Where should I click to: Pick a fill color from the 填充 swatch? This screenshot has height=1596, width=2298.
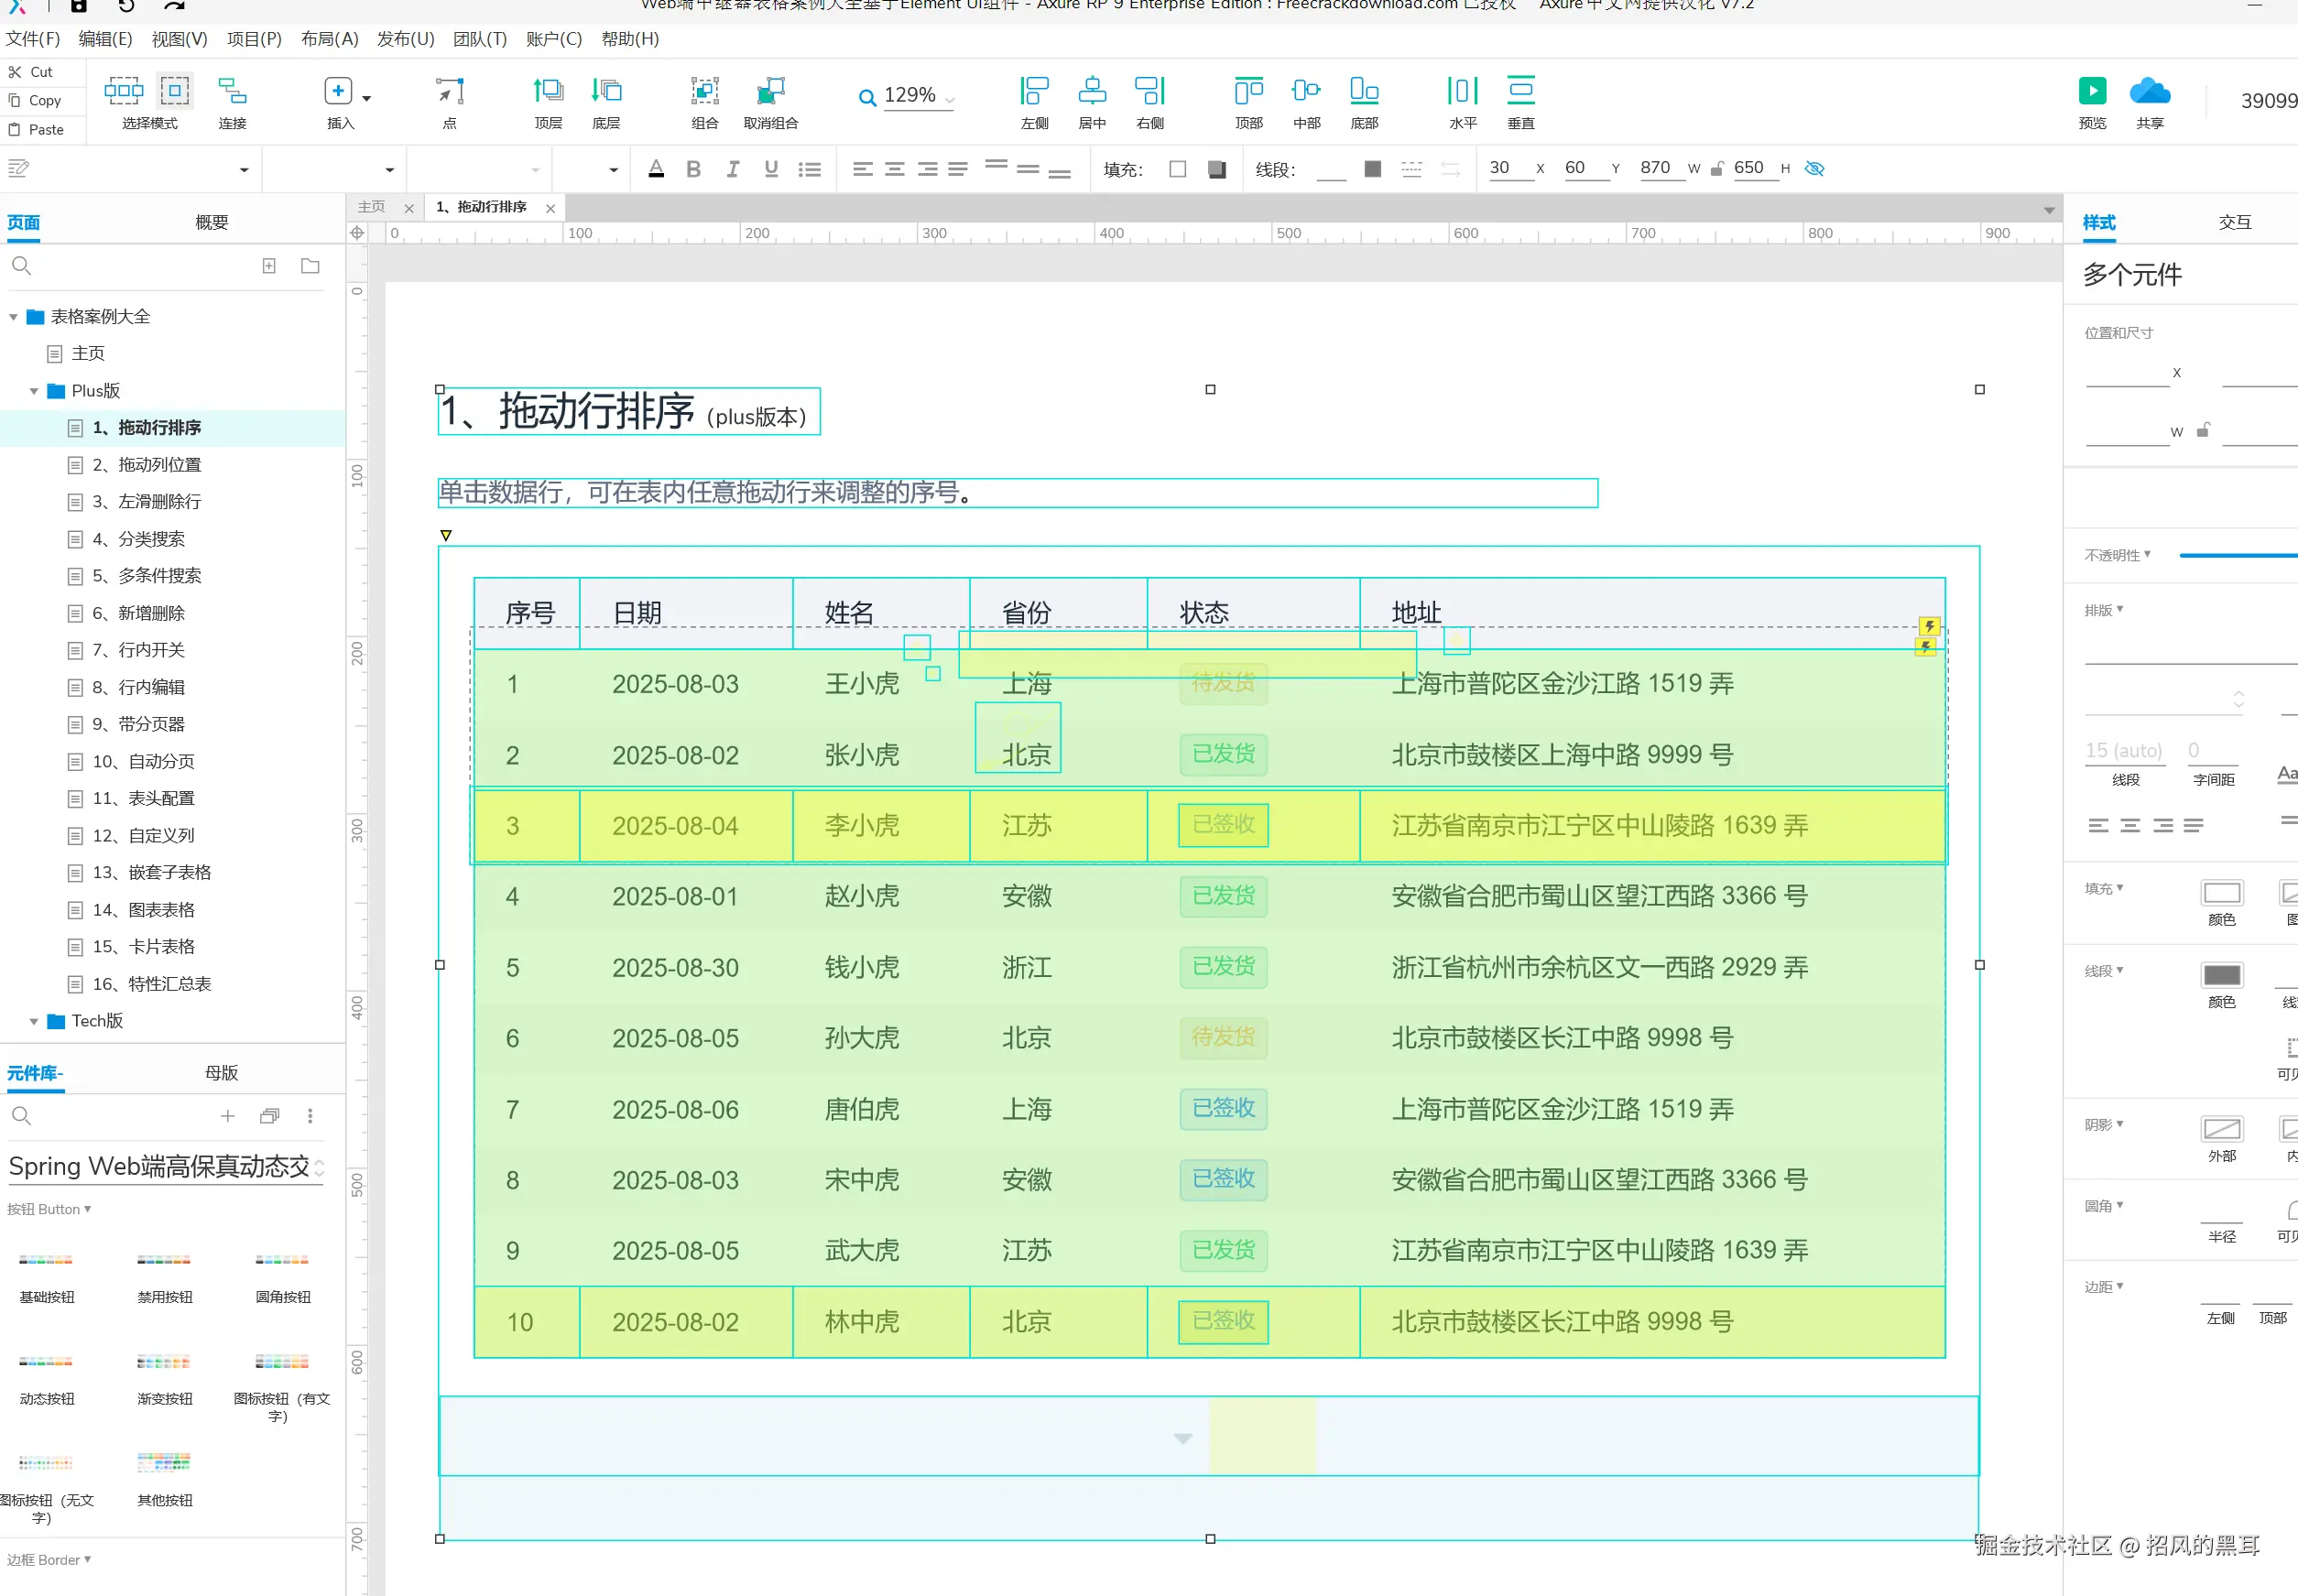[x=1216, y=169]
